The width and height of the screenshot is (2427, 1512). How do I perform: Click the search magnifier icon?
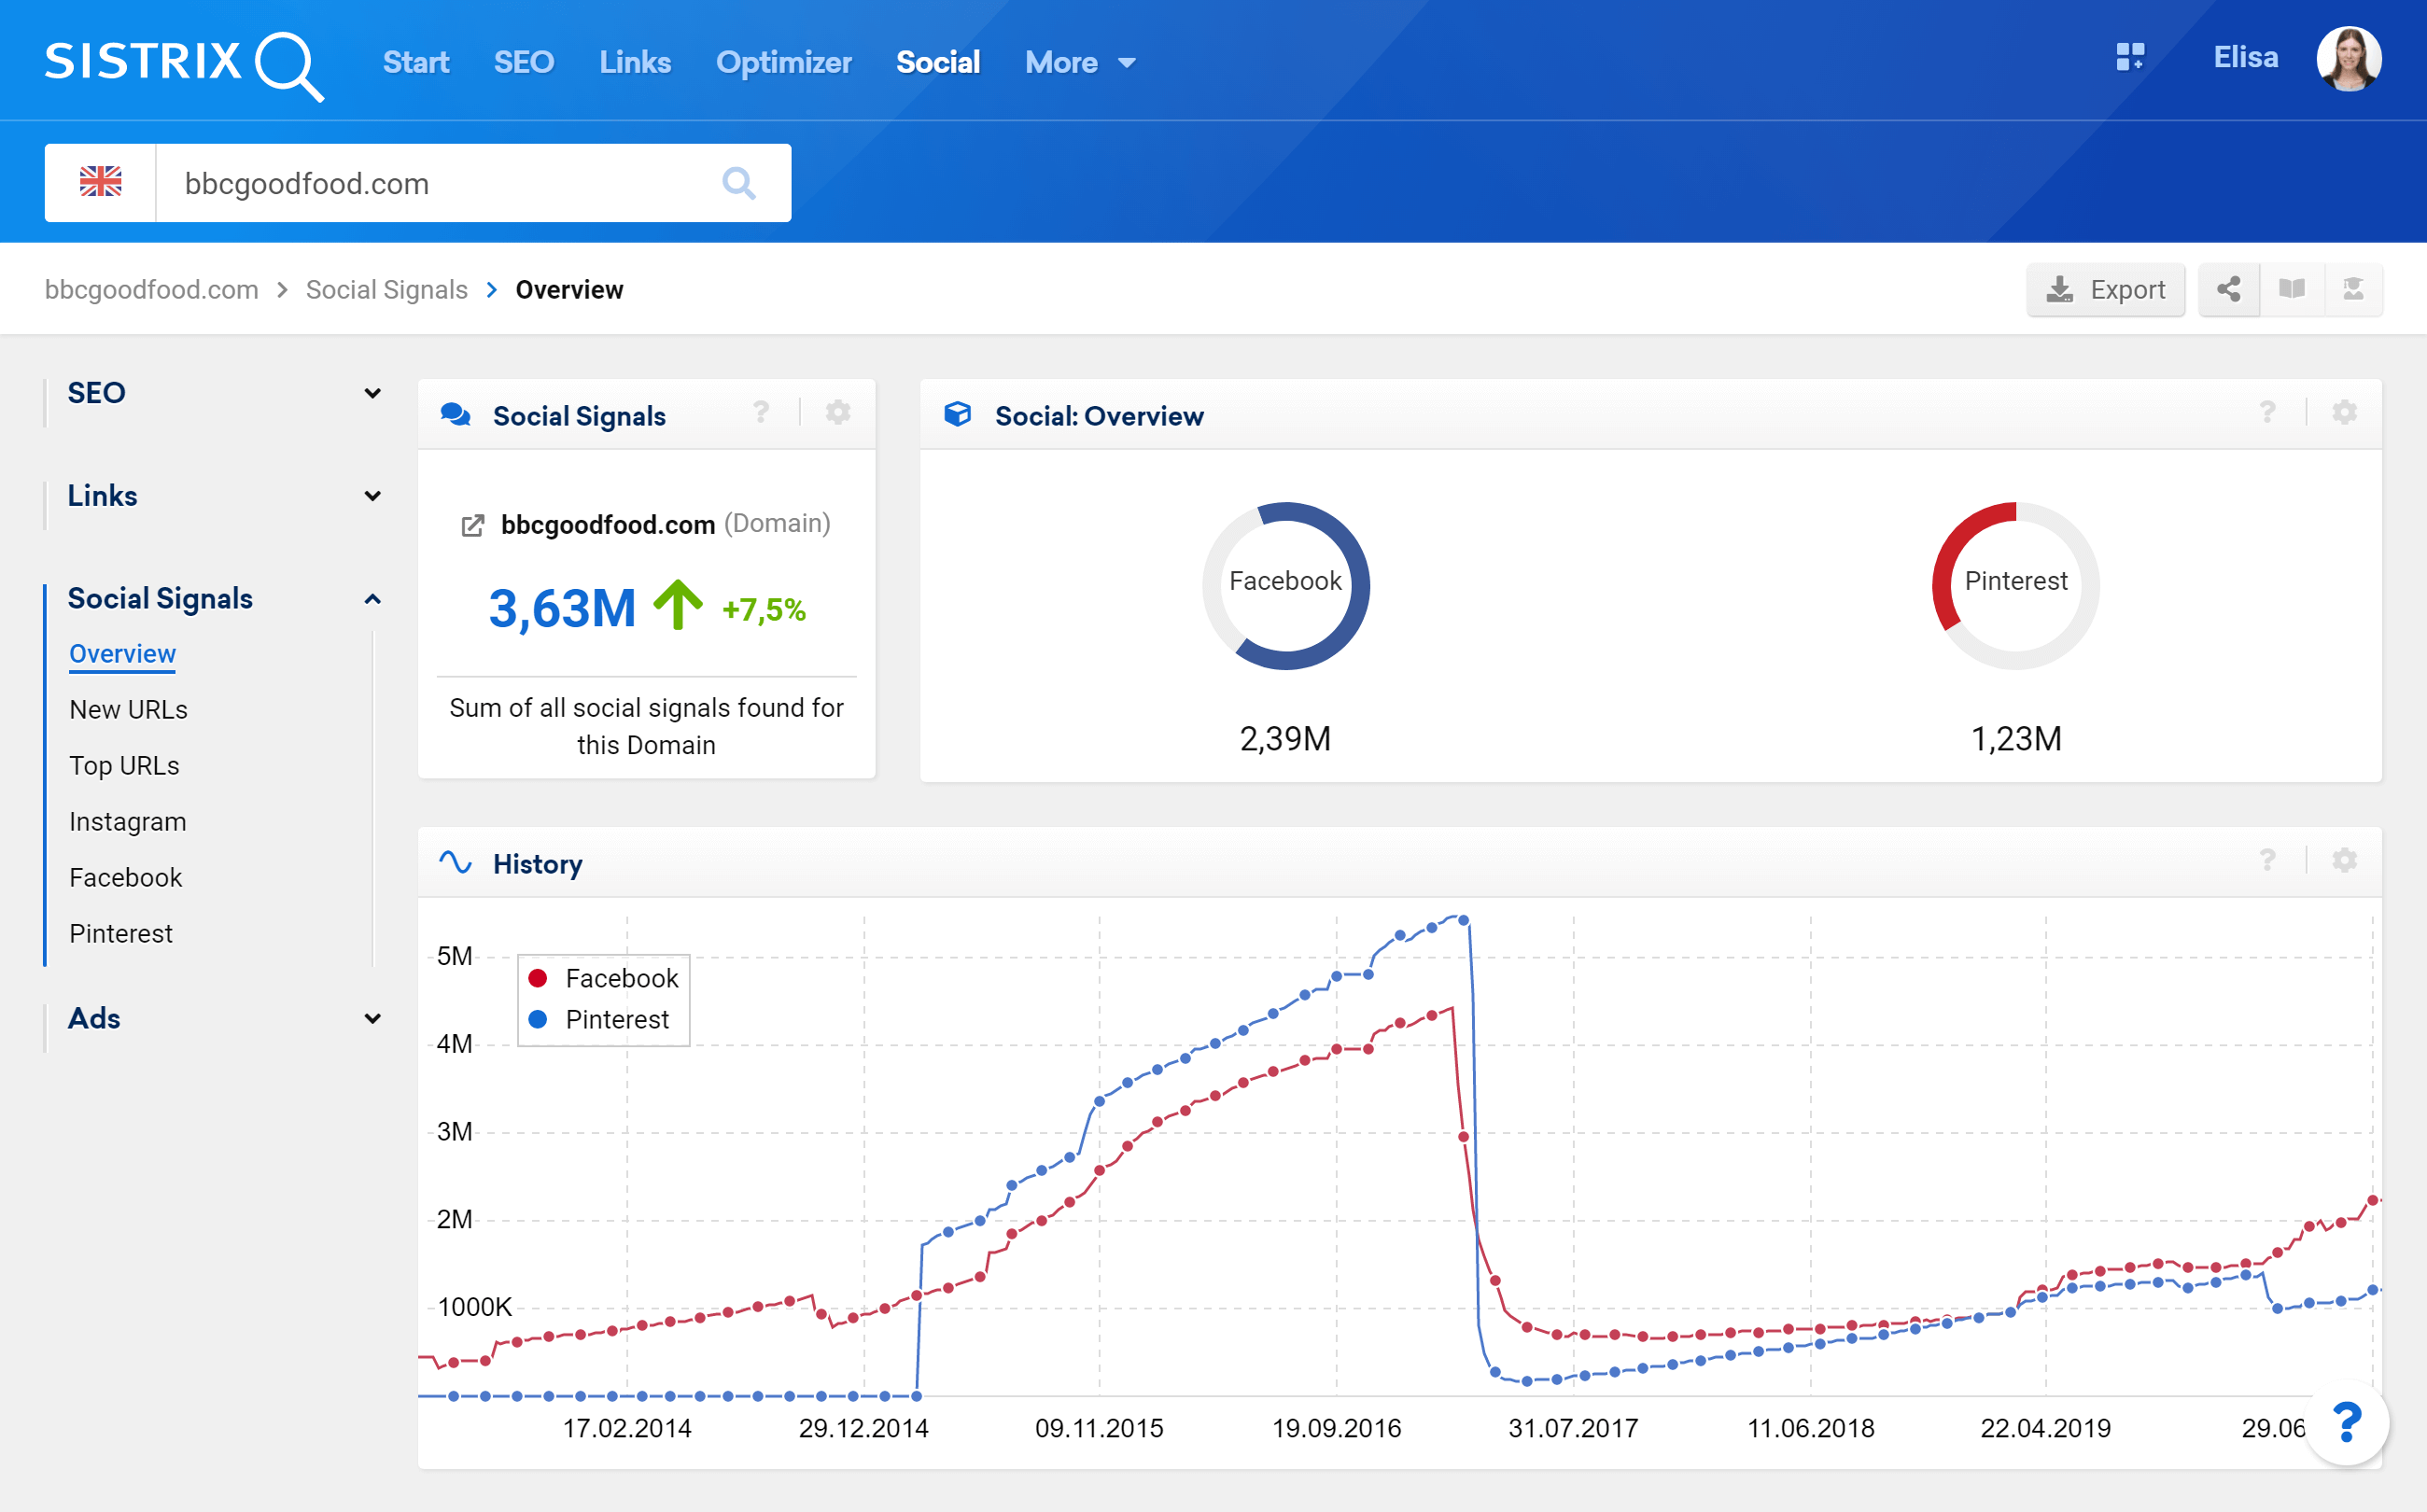click(x=739, y=183)
